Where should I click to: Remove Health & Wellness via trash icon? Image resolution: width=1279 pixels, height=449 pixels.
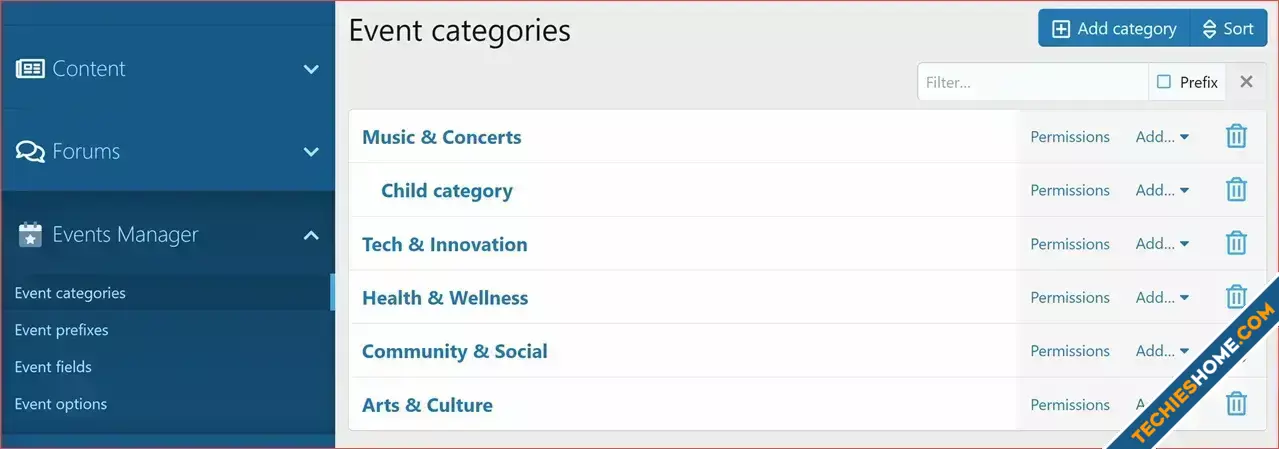(x=1236, y=297)
